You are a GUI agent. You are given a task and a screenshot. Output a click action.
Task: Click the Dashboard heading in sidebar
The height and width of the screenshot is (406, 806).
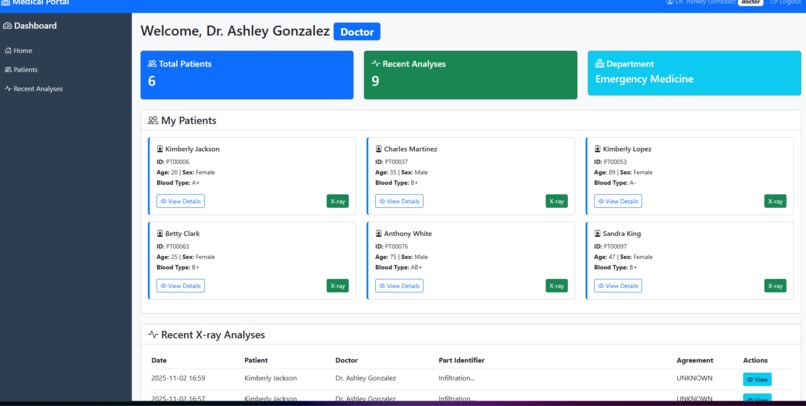tap(30, 26)
